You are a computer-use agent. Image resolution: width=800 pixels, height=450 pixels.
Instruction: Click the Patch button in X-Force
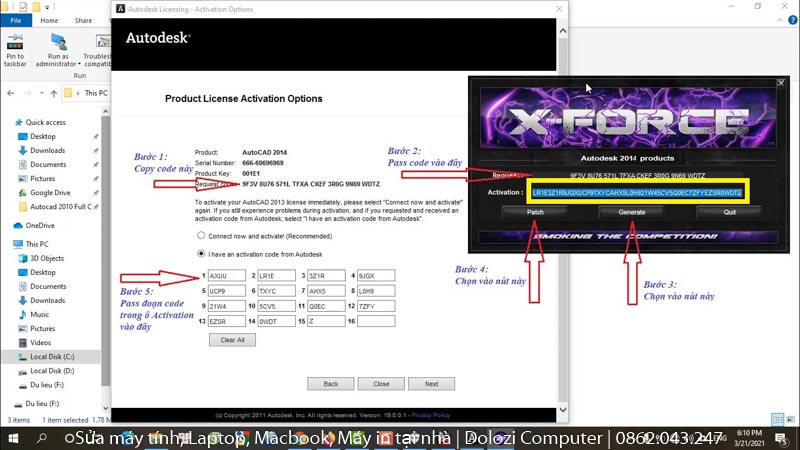click(x=535, y=212)
